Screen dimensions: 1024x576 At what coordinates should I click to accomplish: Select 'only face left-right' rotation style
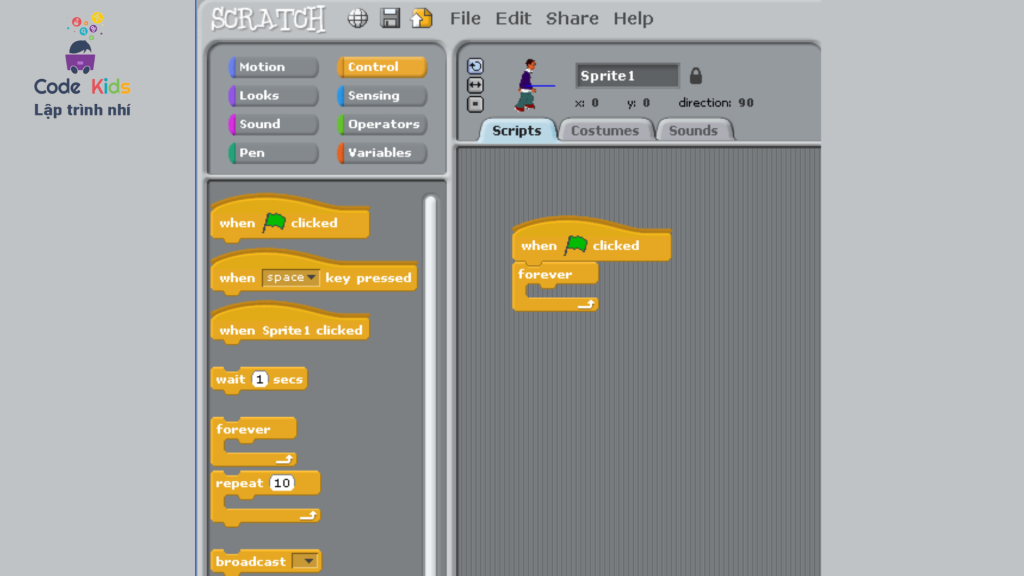click(x=475, y=85)
